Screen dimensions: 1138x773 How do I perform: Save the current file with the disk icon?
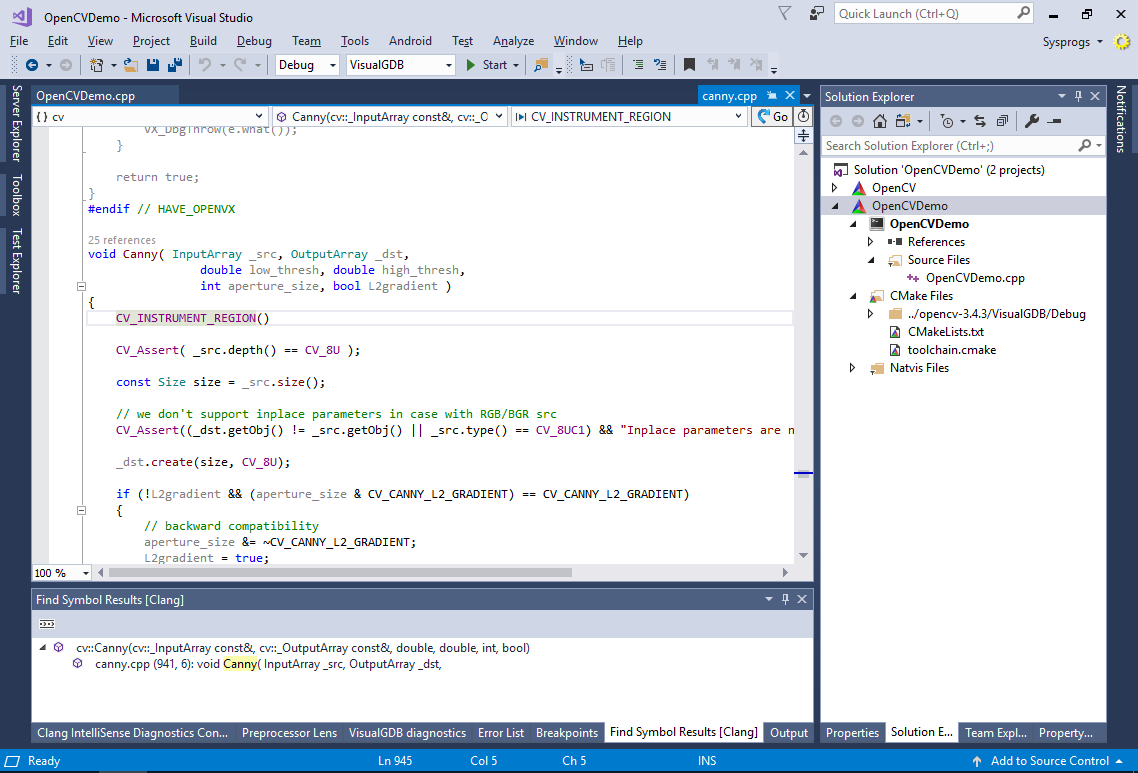tap(152, 65)
